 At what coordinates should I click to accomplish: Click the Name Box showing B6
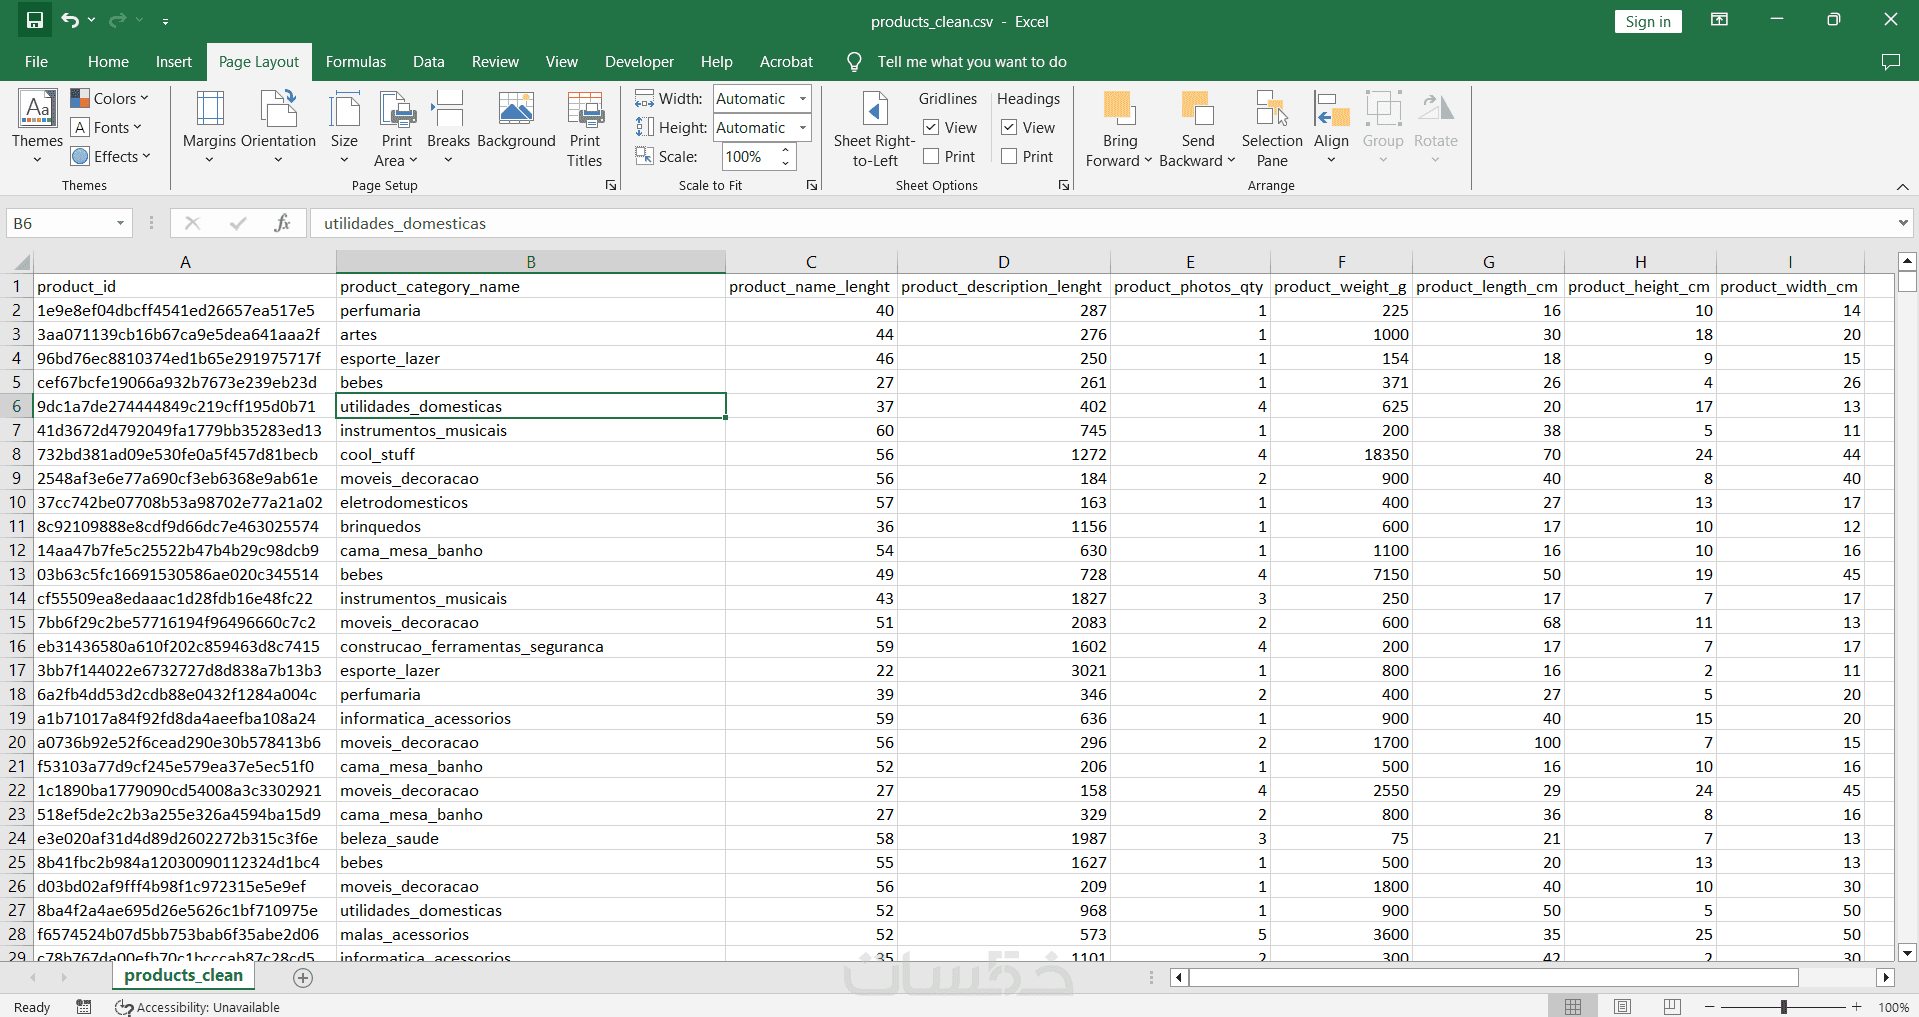click(x=60, y=223)
